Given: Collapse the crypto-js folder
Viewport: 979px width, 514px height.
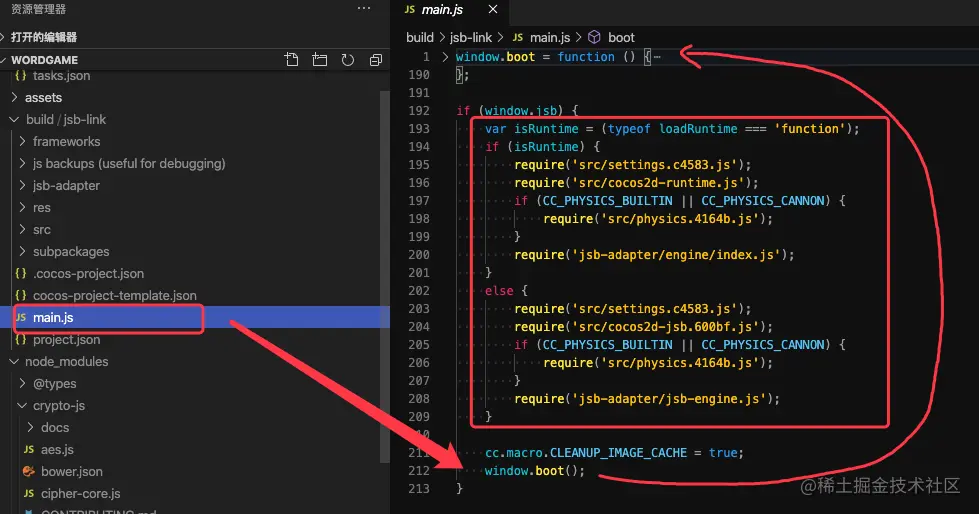Looking at the screenshot, I should [59, 405].
